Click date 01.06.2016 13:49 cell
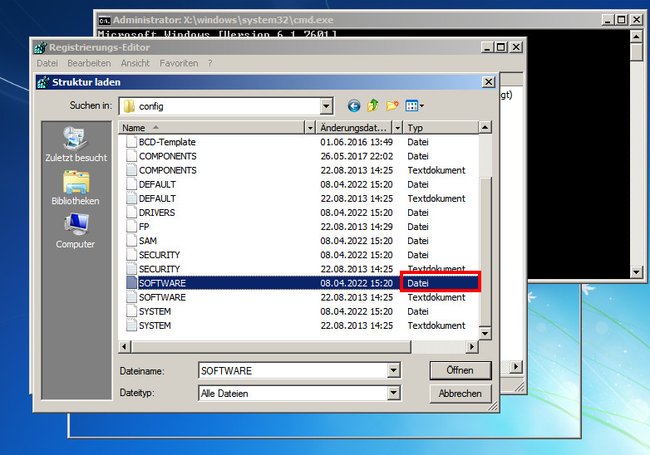 click(x=357, y=142)
